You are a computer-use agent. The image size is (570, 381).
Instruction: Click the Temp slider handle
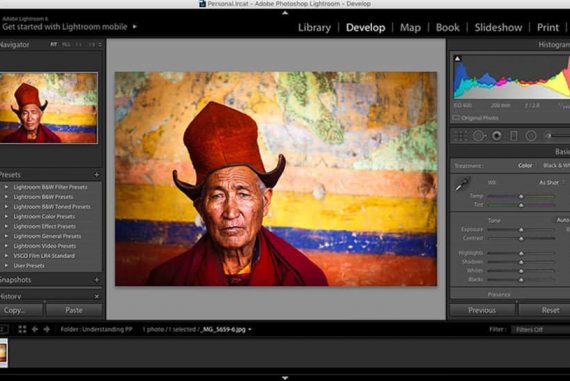click(x=521, y=196)
